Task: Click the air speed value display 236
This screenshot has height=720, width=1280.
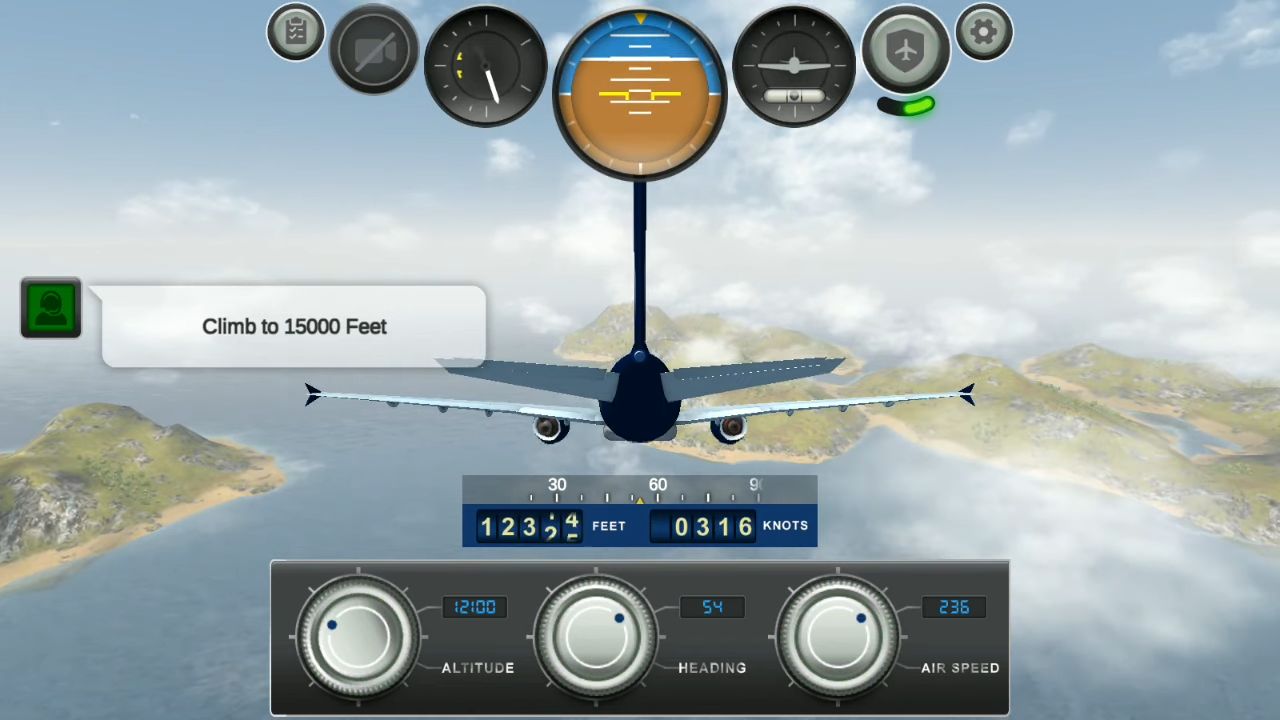Action: [x=954, y=607]
